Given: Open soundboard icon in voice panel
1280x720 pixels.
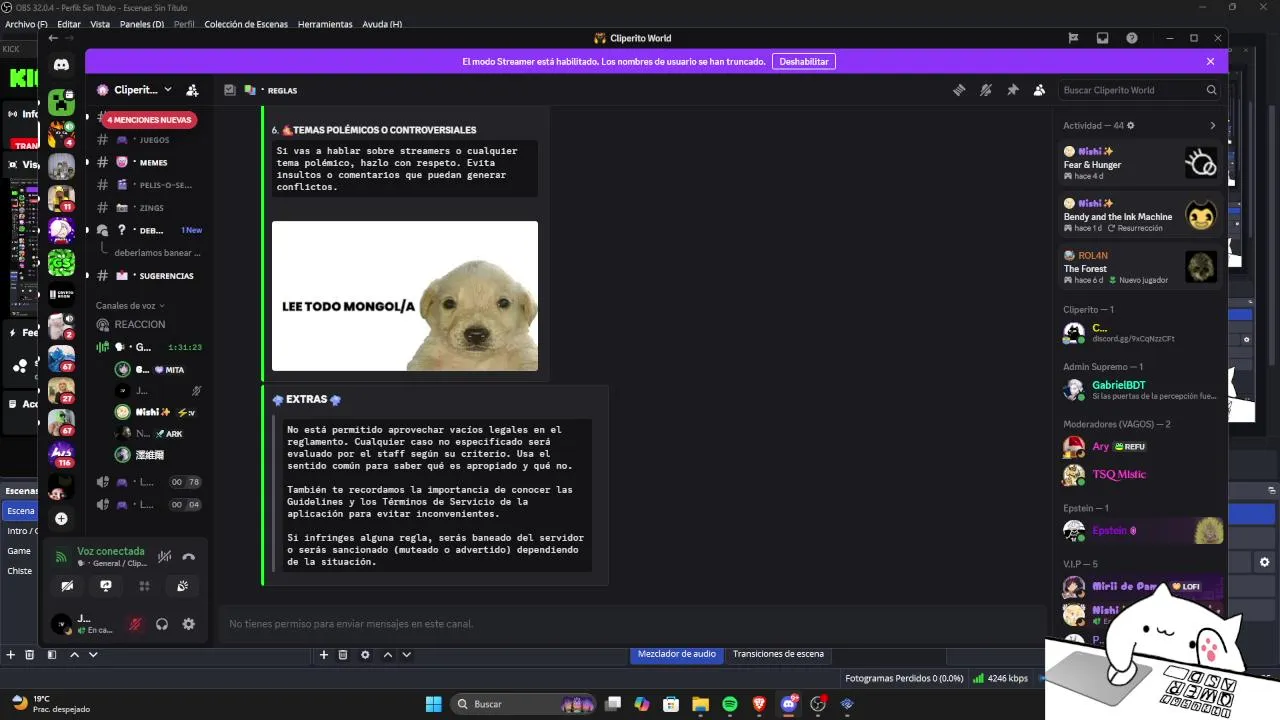Looking at the screenshot, I should click(x=182, y=586).
